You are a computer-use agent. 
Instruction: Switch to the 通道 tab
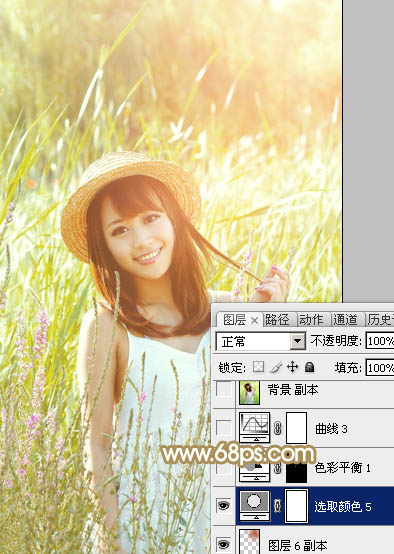click(345, 320)
